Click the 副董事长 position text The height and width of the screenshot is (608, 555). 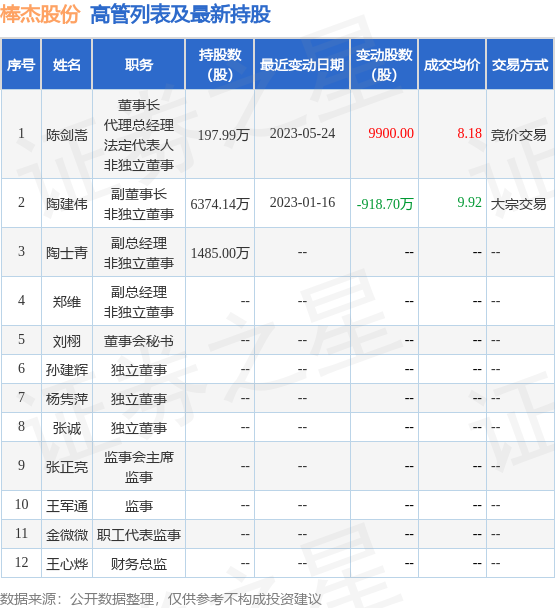(x=138, y=193)
